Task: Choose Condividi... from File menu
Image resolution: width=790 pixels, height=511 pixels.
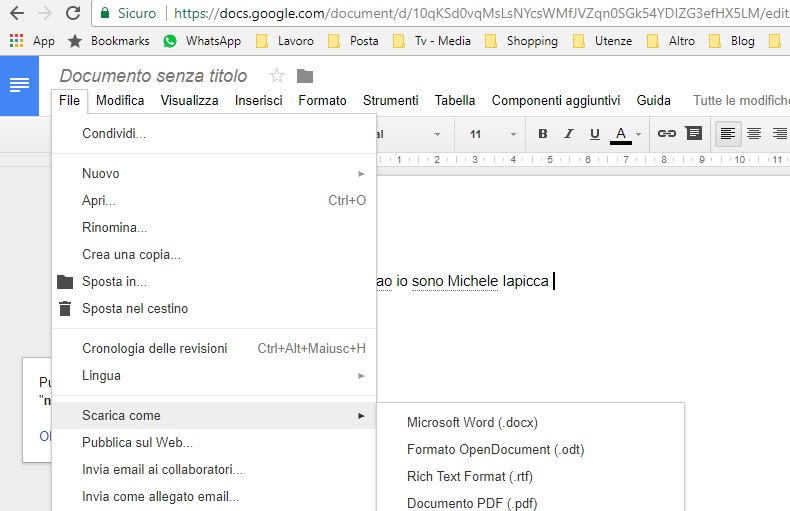Action: point(214,134)
